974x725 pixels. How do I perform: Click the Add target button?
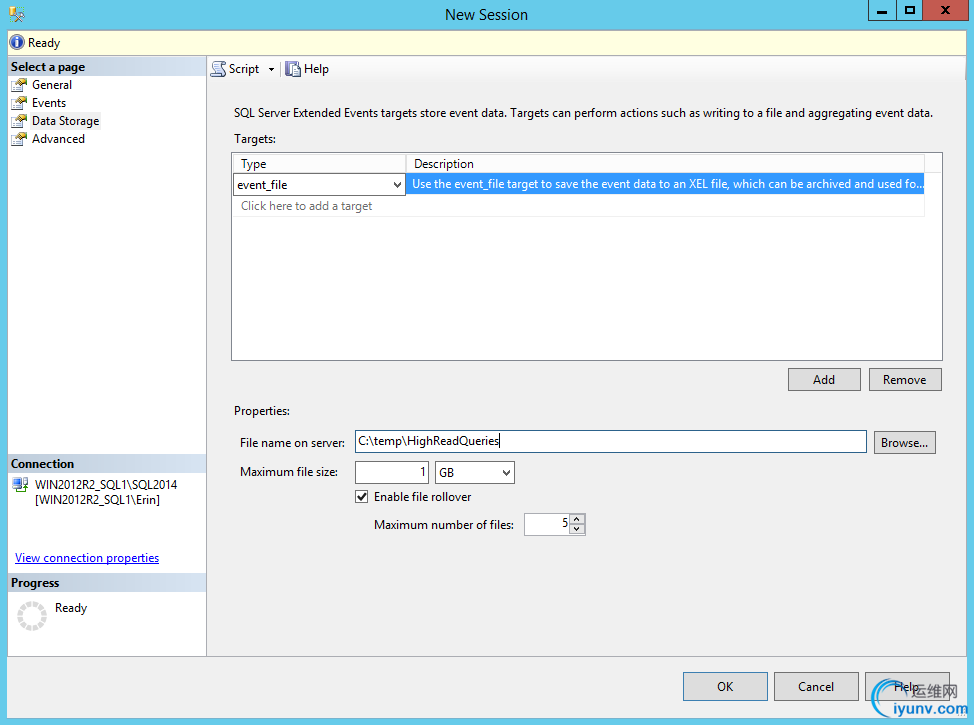[824, 380]
